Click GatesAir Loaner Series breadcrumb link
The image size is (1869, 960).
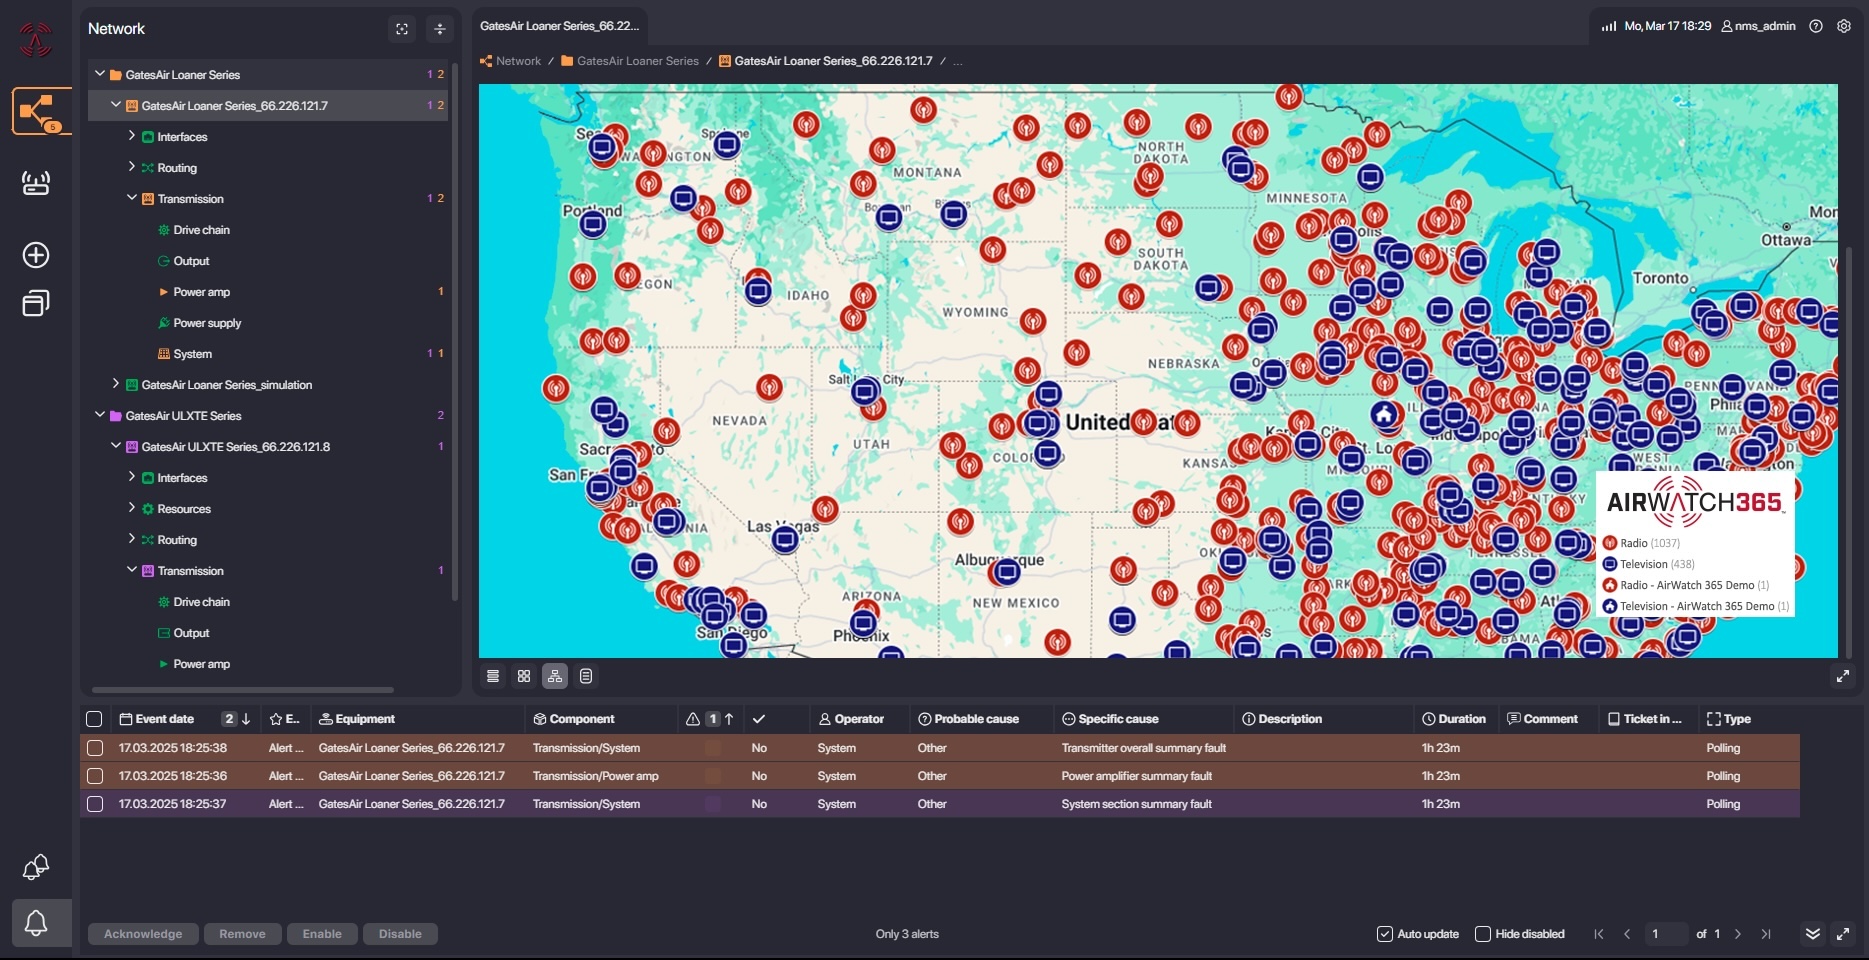pos(637,61)
